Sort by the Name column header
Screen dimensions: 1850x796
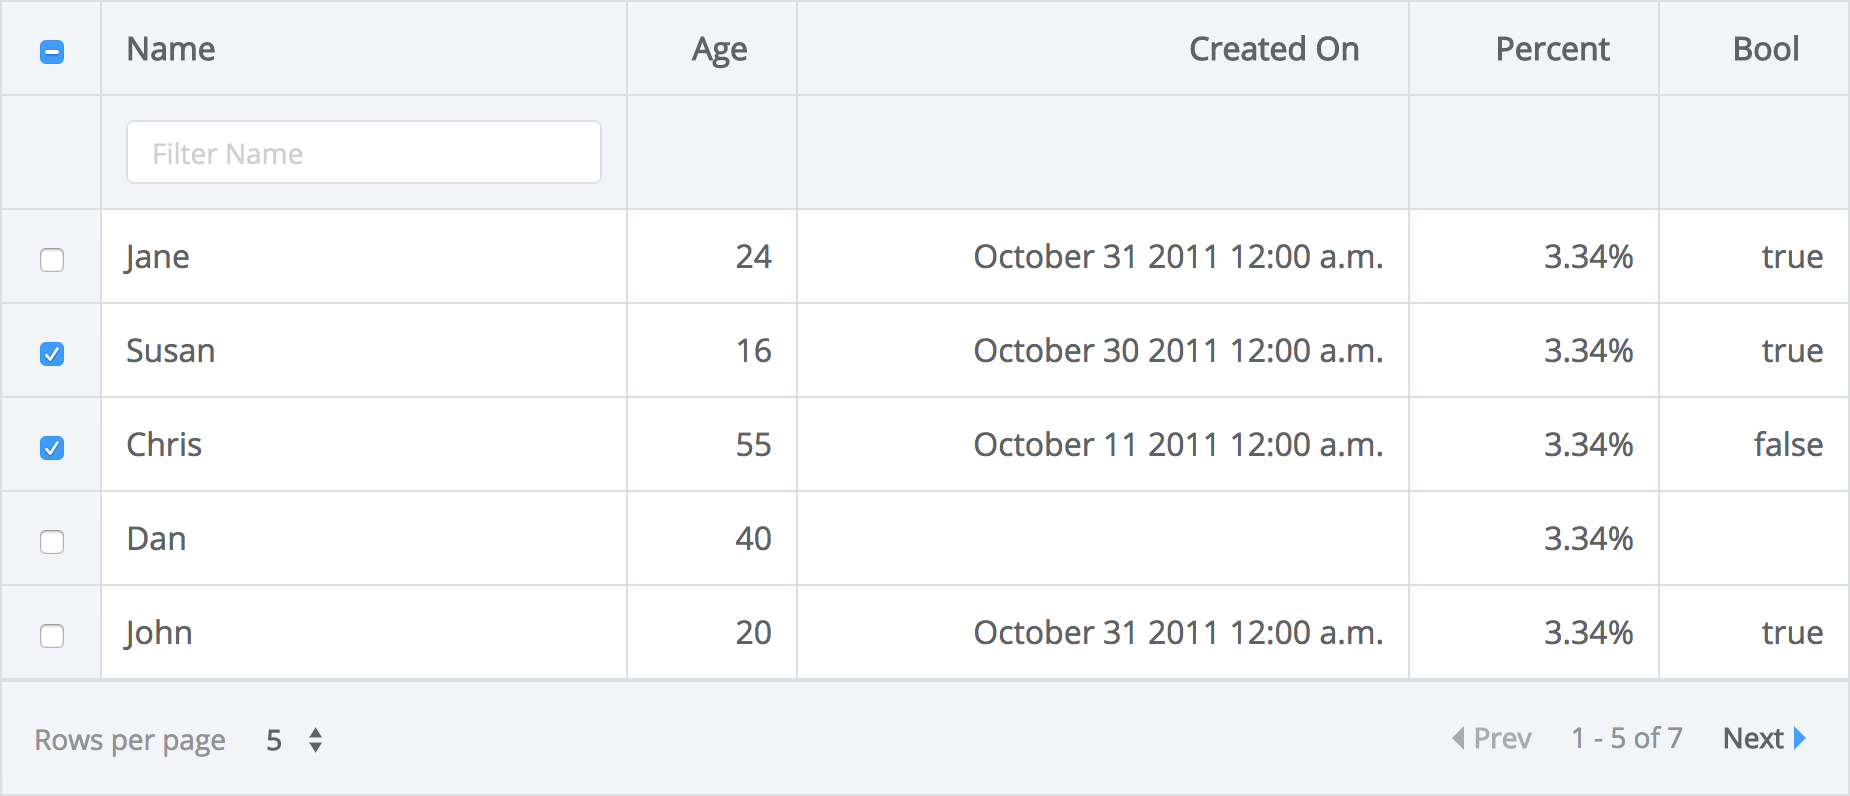(171, 49)
